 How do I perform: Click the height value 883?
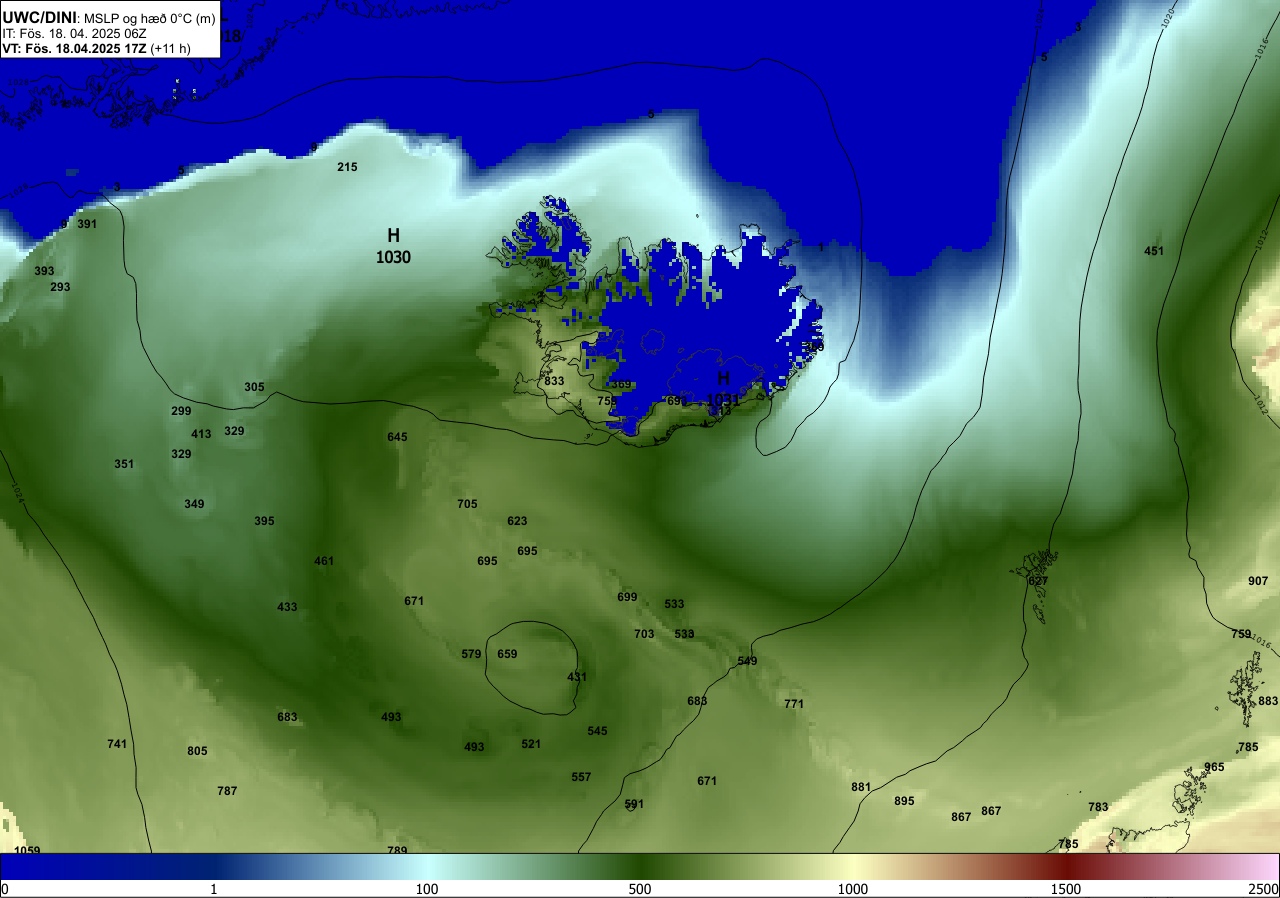pos(1268,701)
